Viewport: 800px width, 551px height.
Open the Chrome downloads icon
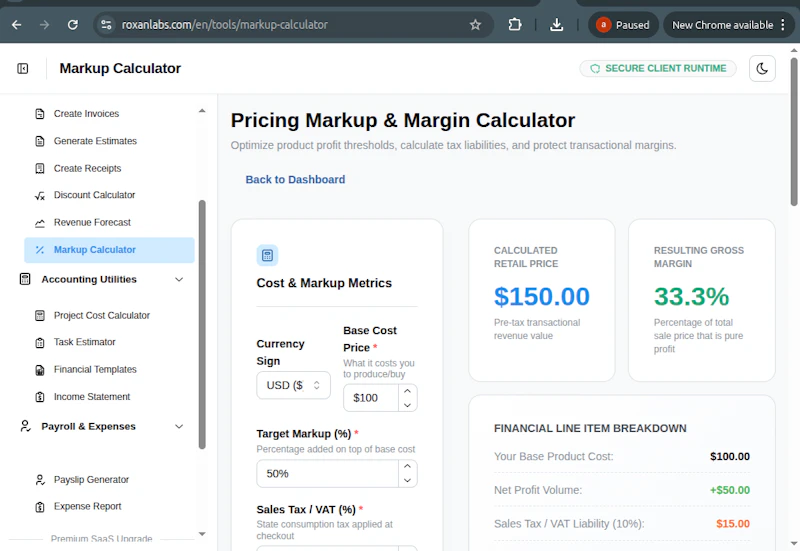pos(557,24)
